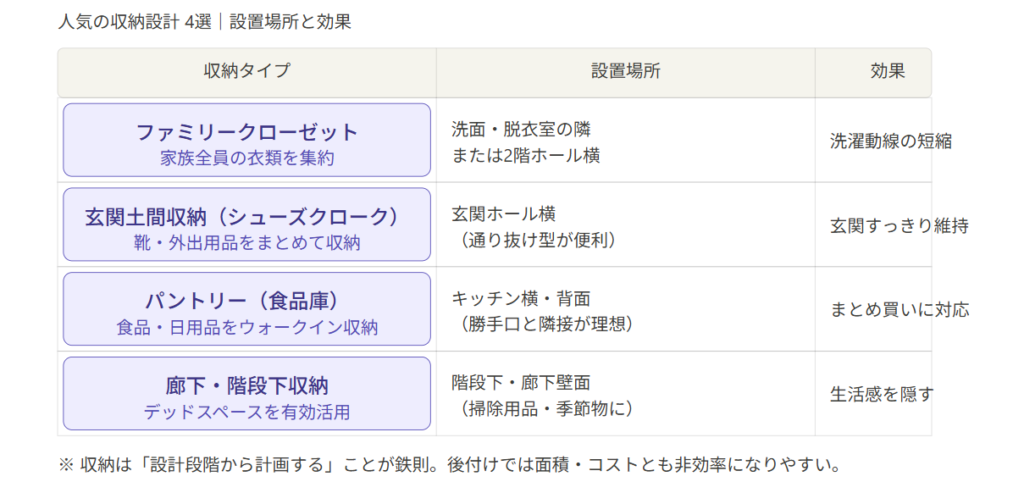Viewport: 1024px width, 493px height.
Task: Click the footnote about 設計段階から計画する
Action: [x=449, y=465]
